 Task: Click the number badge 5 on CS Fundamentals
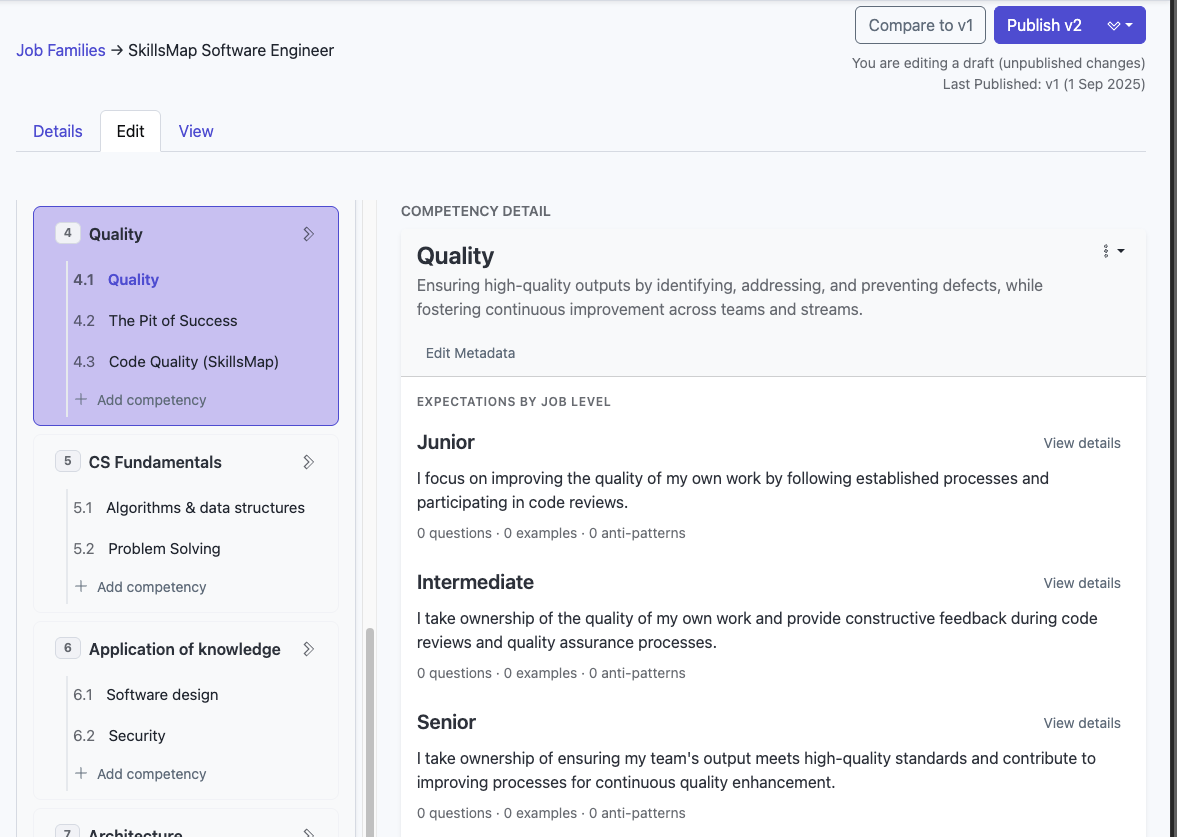67,461
